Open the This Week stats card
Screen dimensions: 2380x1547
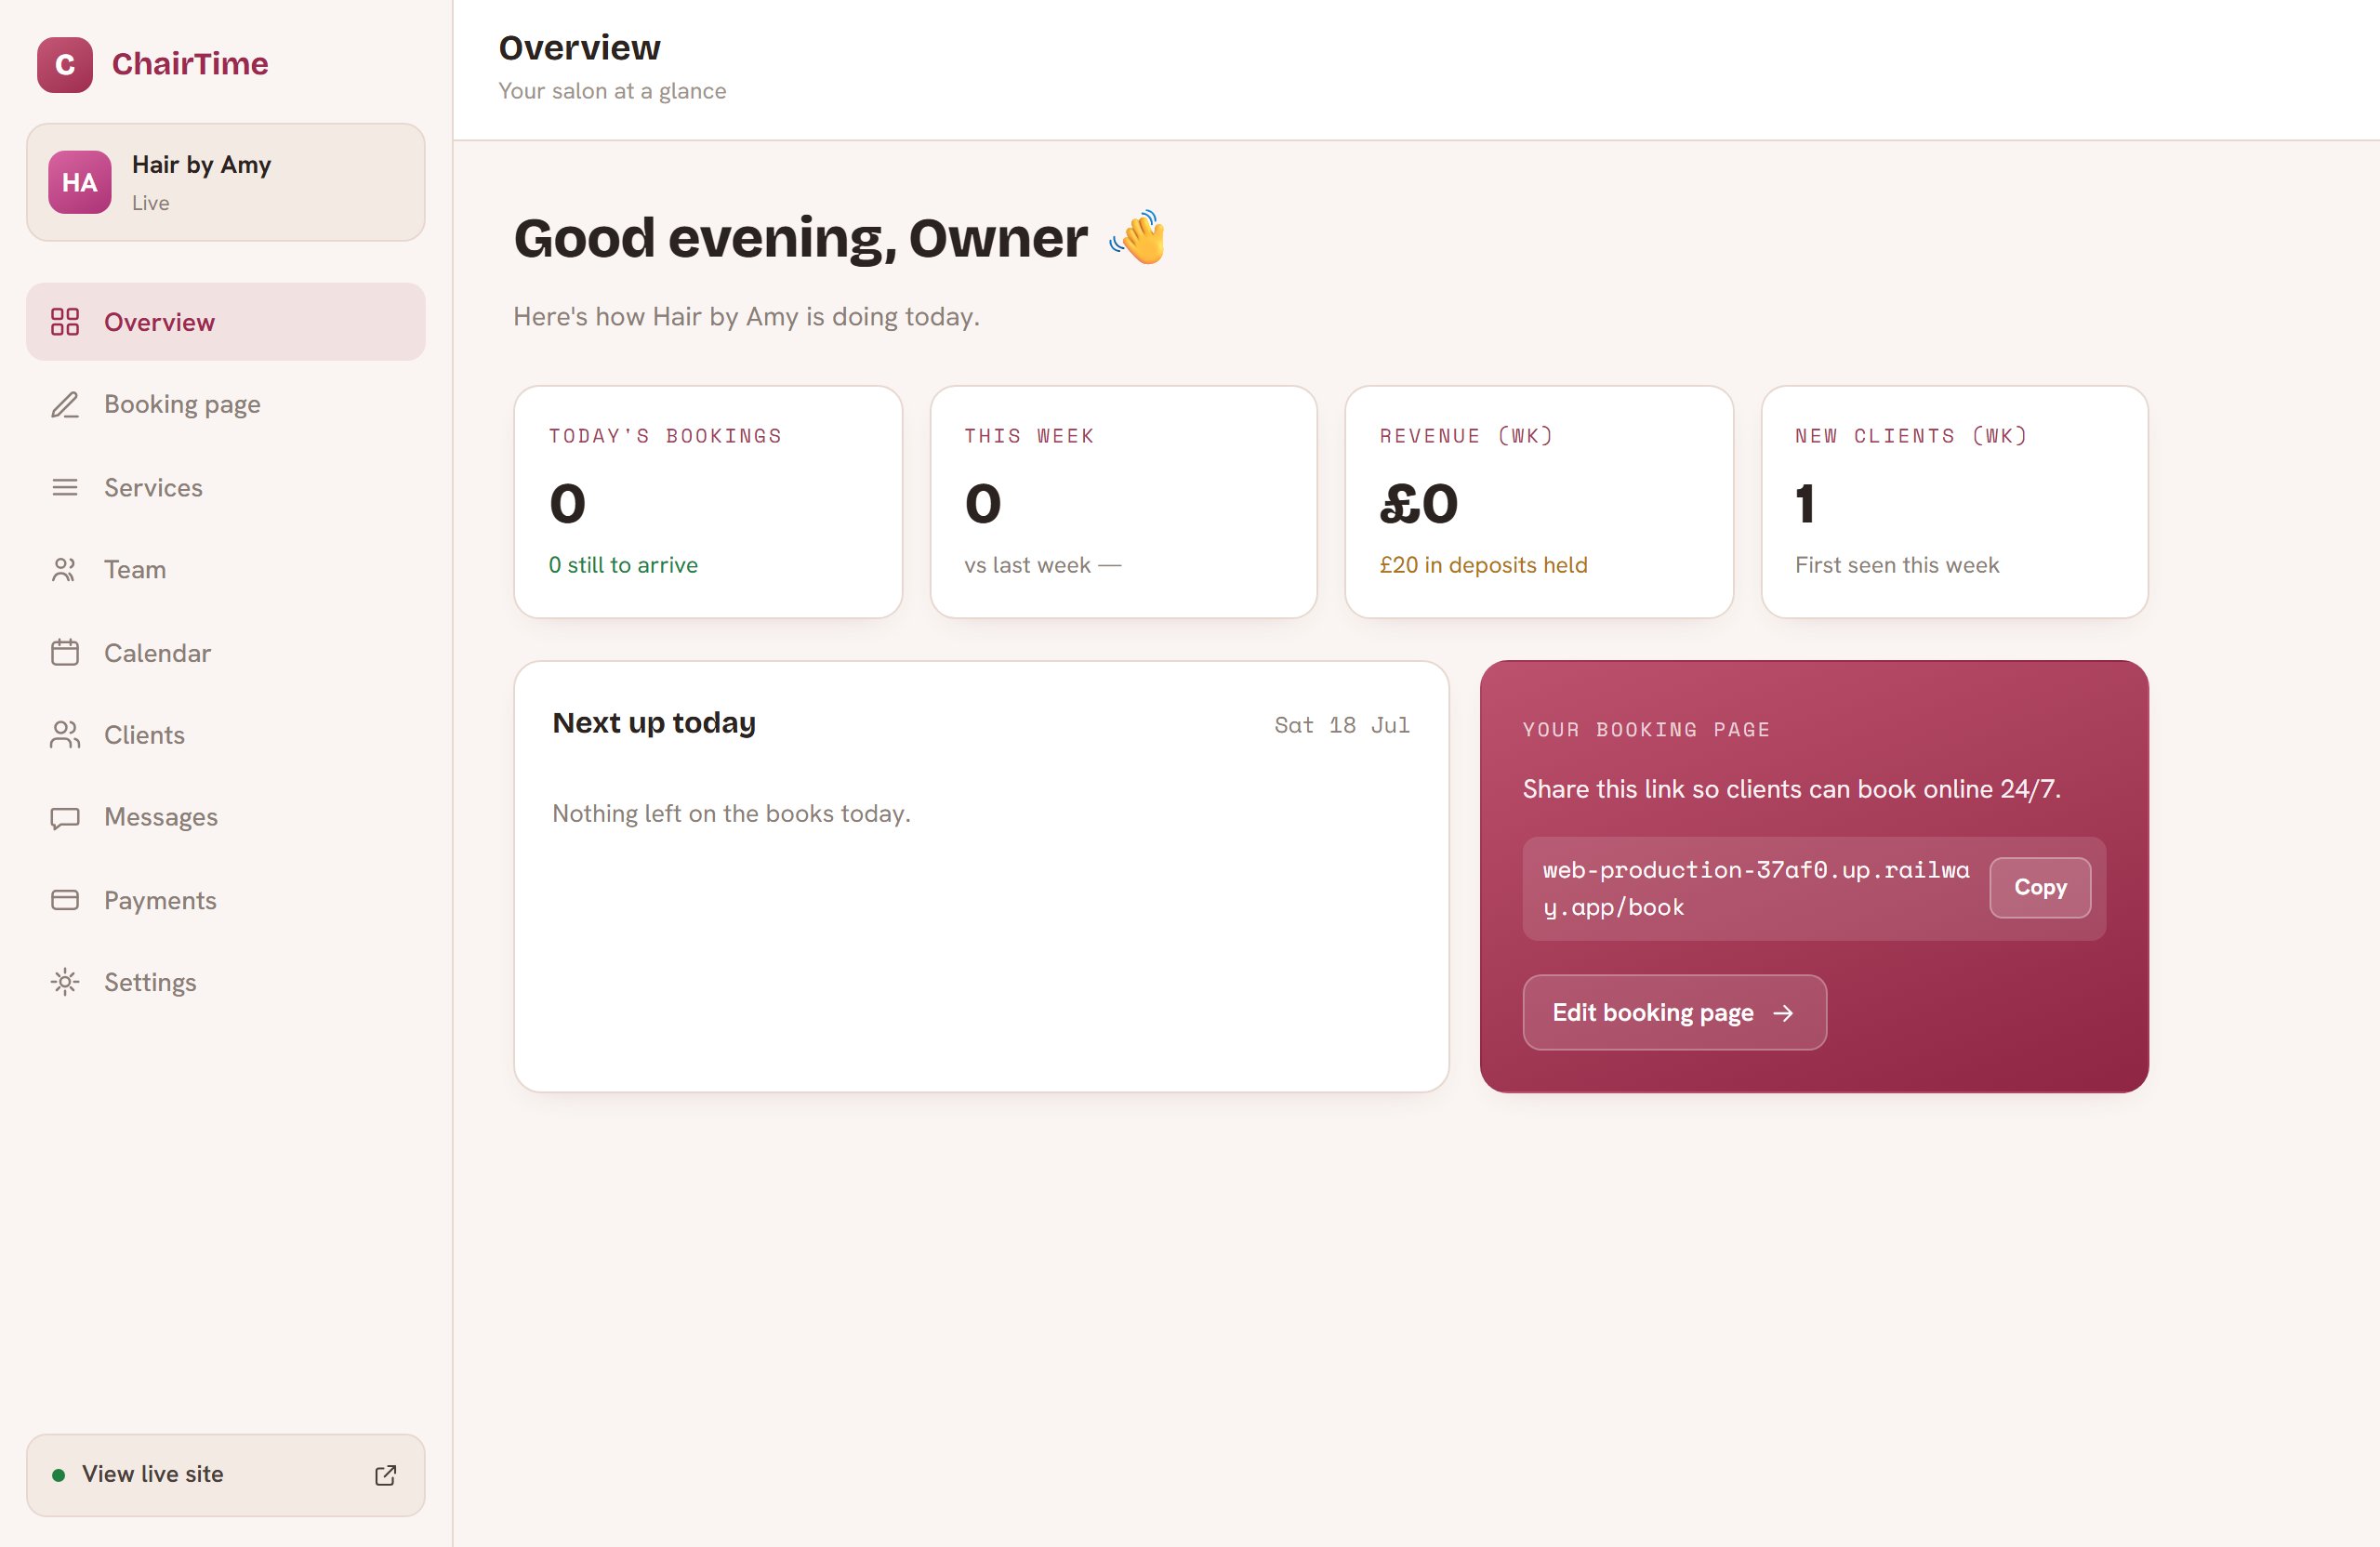(1123, 502)
